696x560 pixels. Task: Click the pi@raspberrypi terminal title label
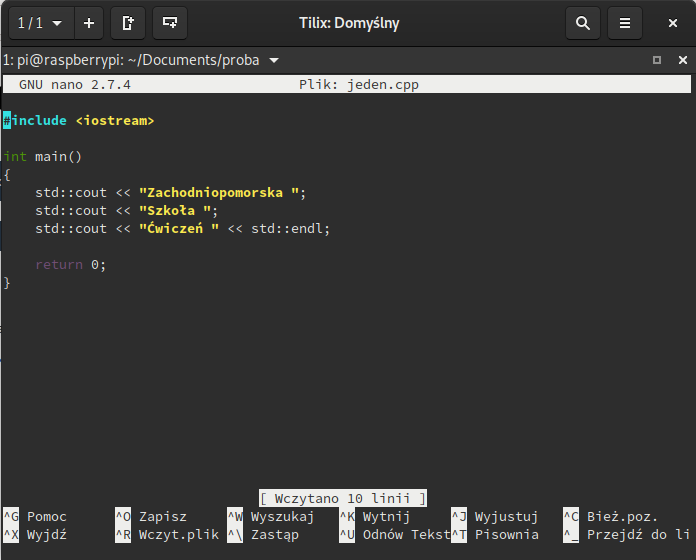coord(130,60)
